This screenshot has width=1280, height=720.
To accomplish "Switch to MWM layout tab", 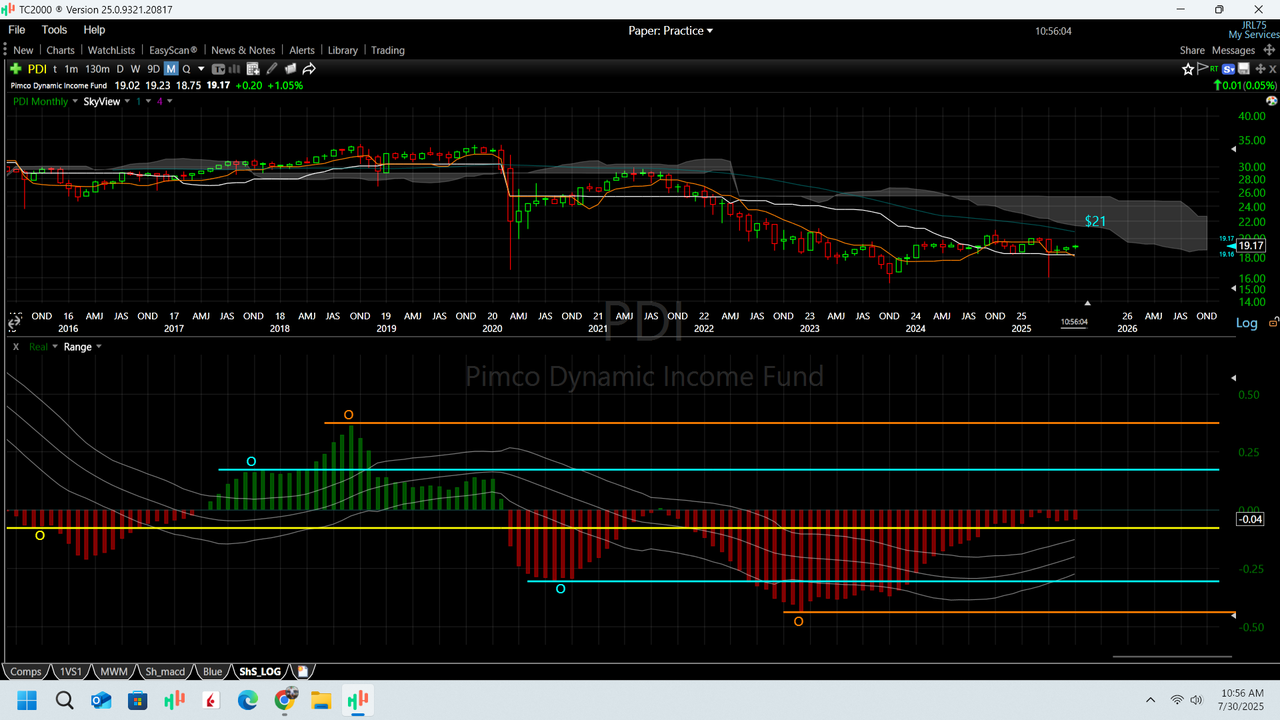I will tap(114, 671).
